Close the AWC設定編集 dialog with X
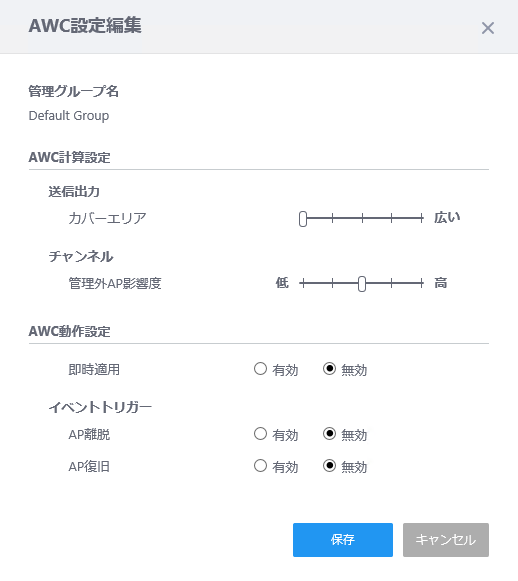Image resolution: width=518 pixels, height=581 pixels. click(x=488, y=28)
